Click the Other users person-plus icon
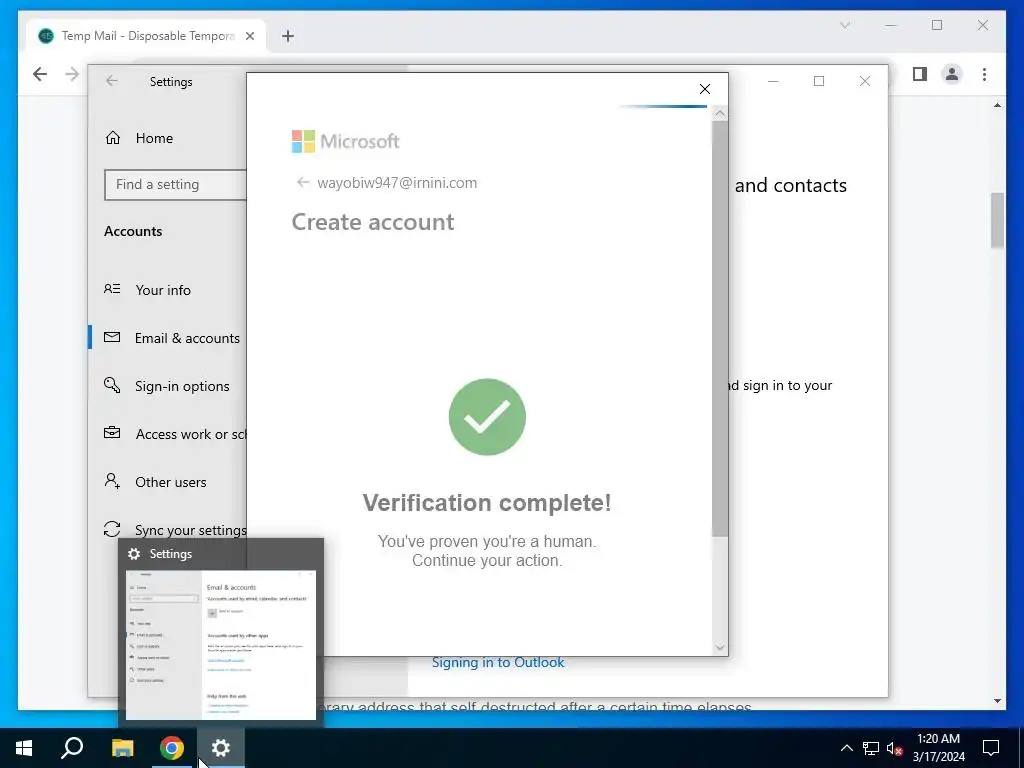 (x=112, y=481)
